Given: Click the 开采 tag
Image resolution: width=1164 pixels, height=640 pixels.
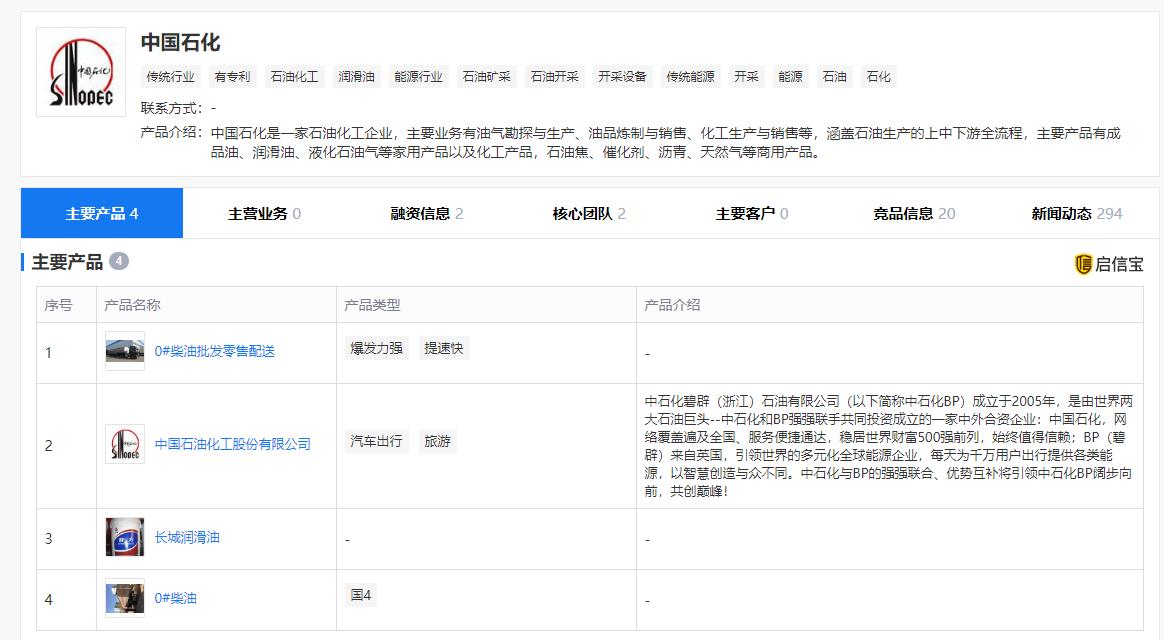Looking at the screenshot, I should pyautogui.click(x=746, y=76).
